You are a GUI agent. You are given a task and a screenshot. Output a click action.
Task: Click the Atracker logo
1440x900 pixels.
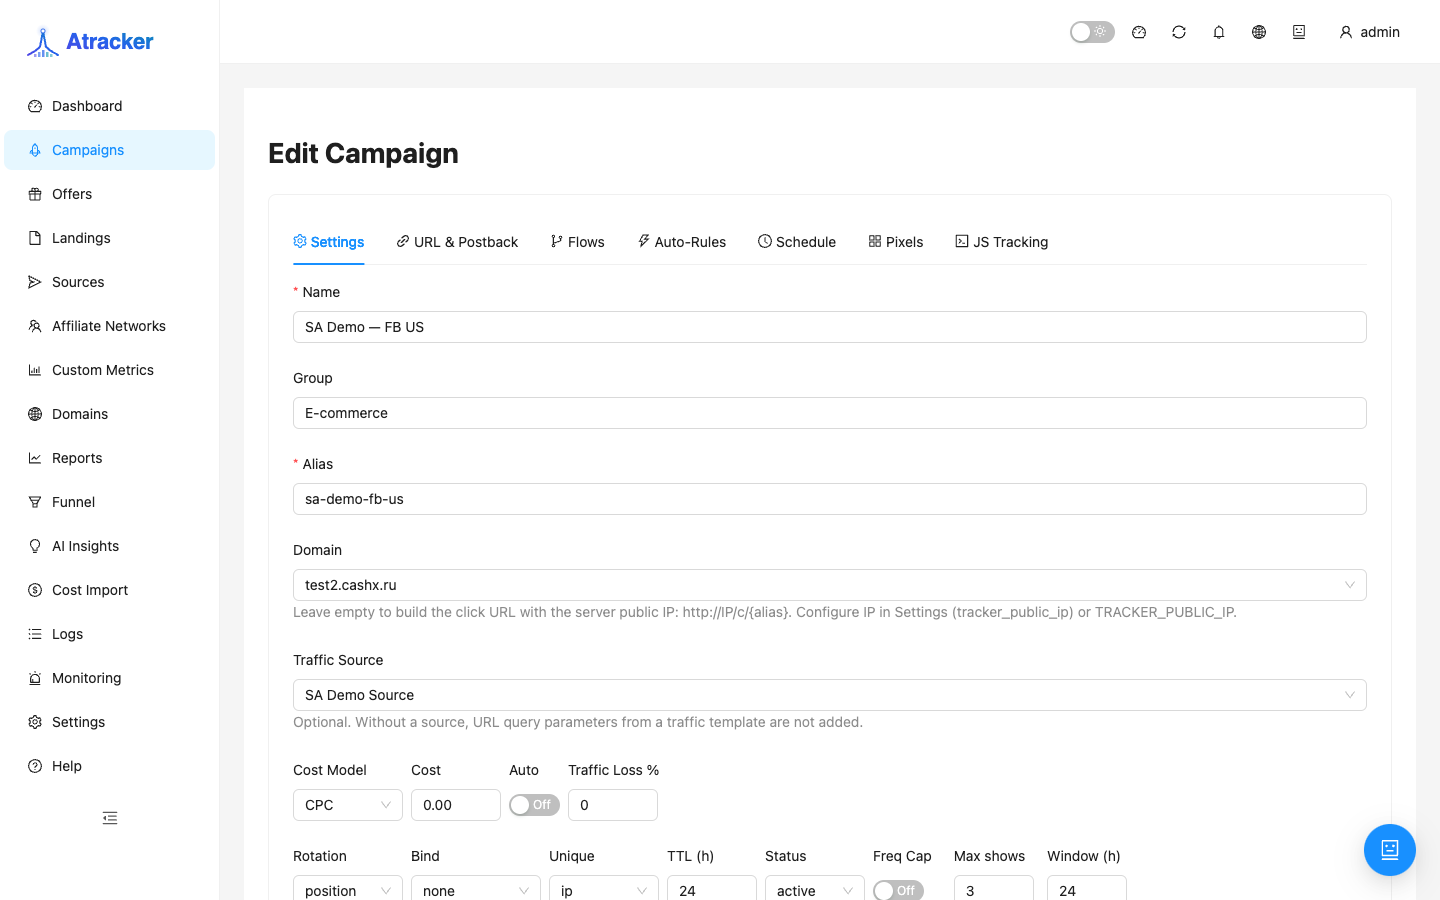pyautogui.click(x=90, y=42)
